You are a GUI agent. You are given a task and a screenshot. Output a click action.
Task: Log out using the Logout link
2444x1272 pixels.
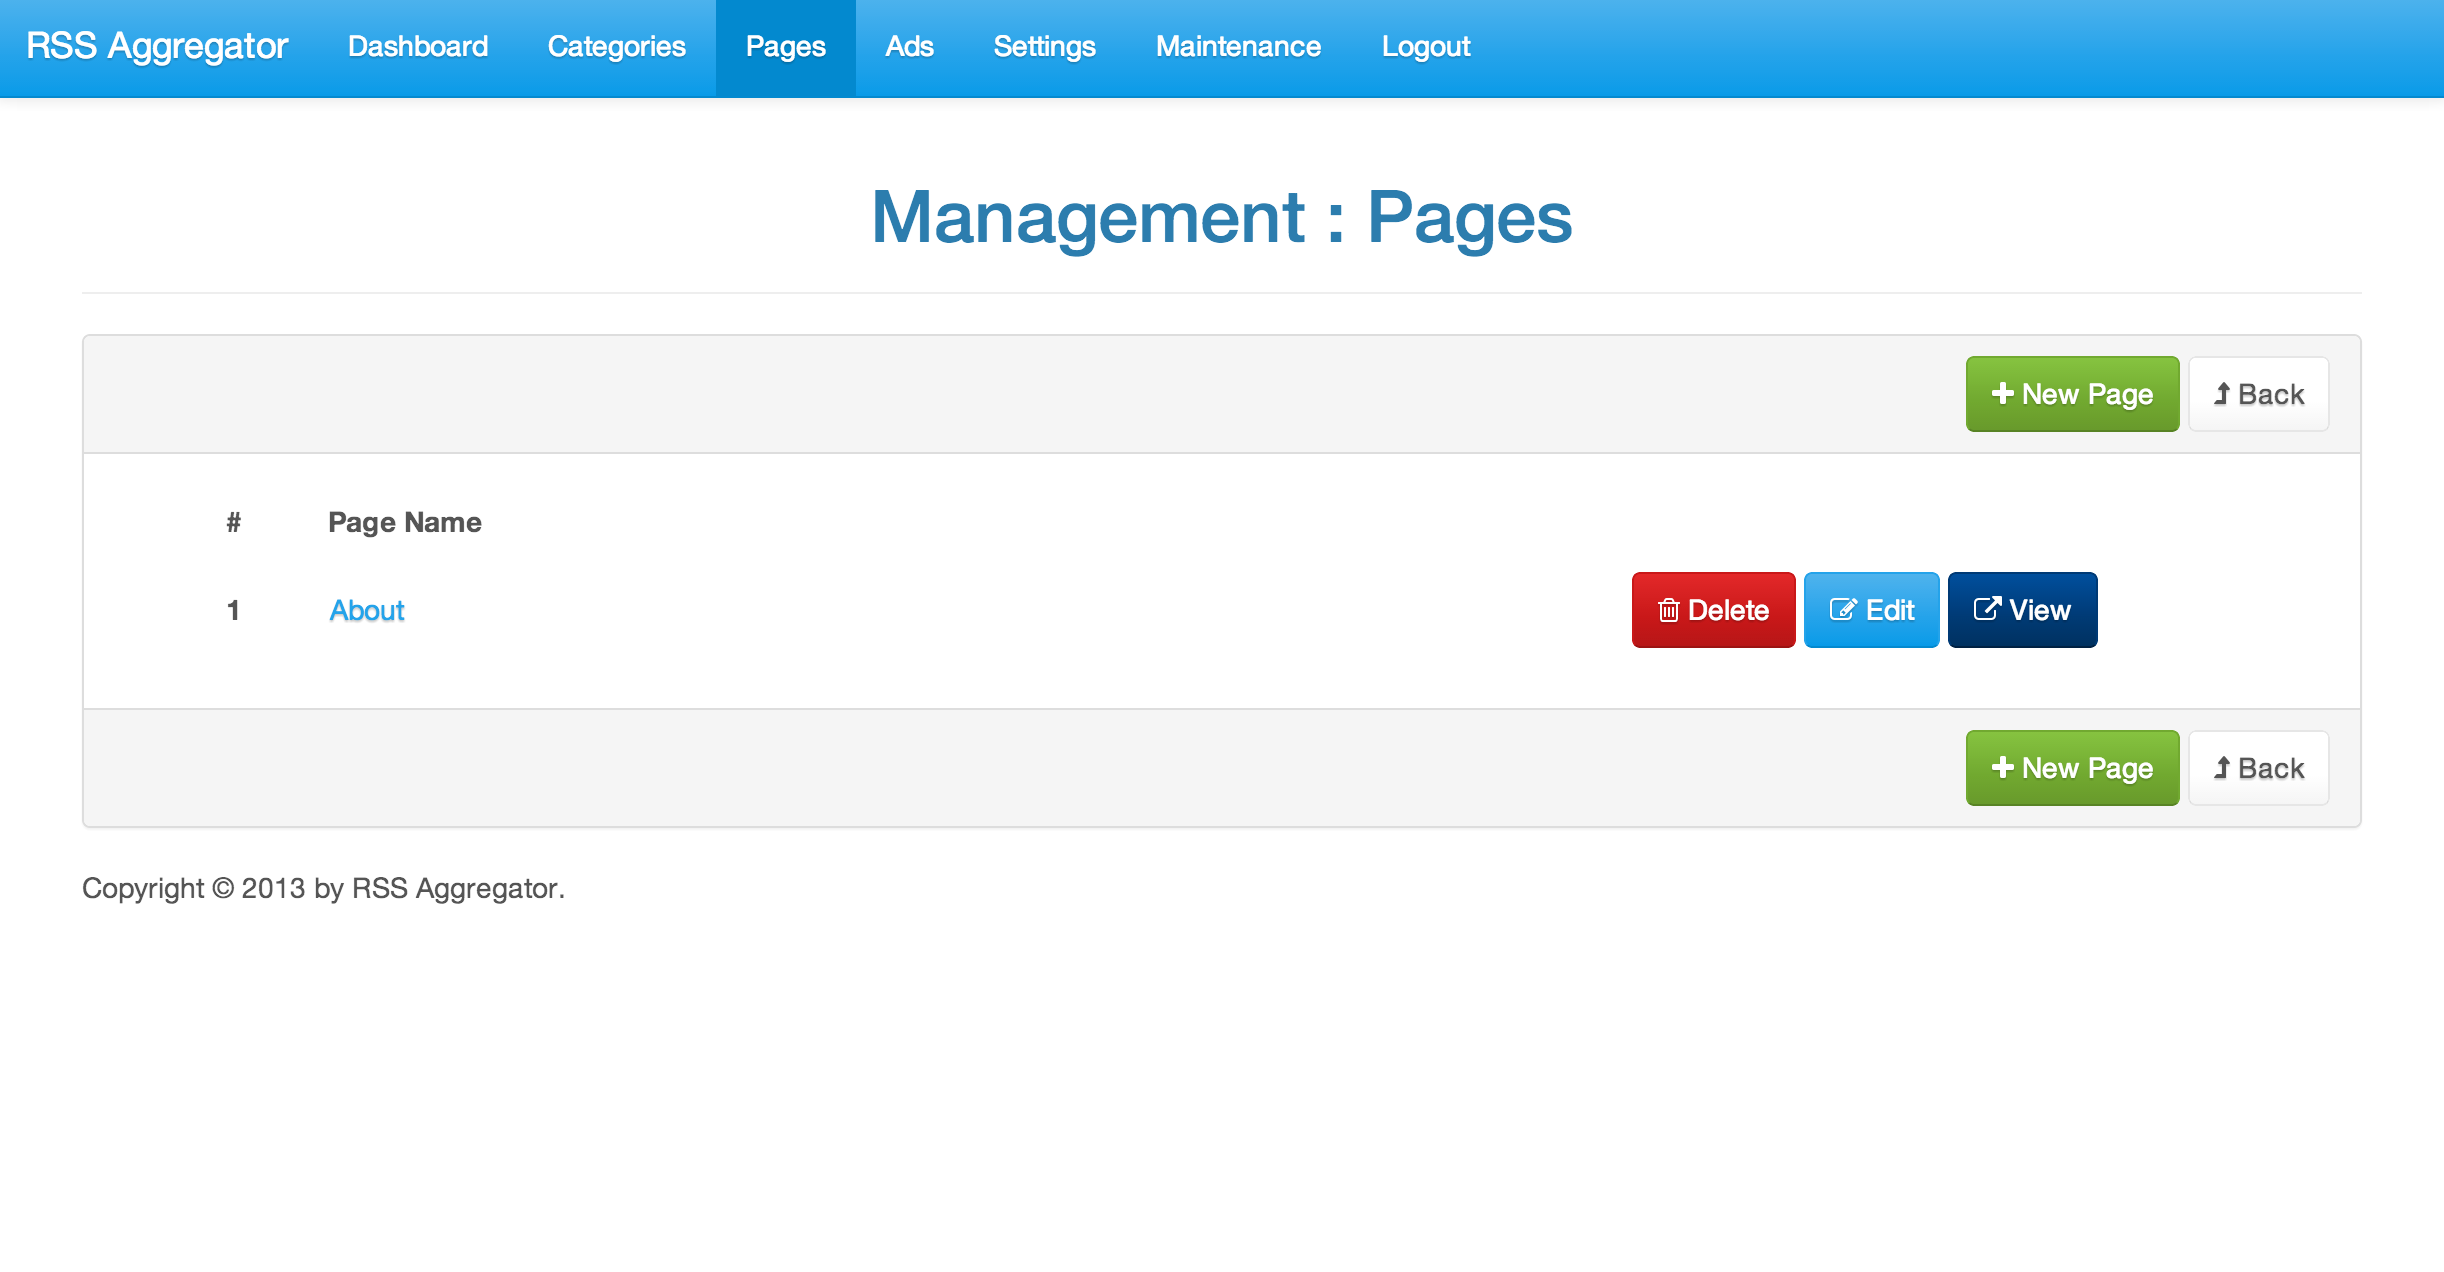pyautogui.click(x=1425, y=47)
